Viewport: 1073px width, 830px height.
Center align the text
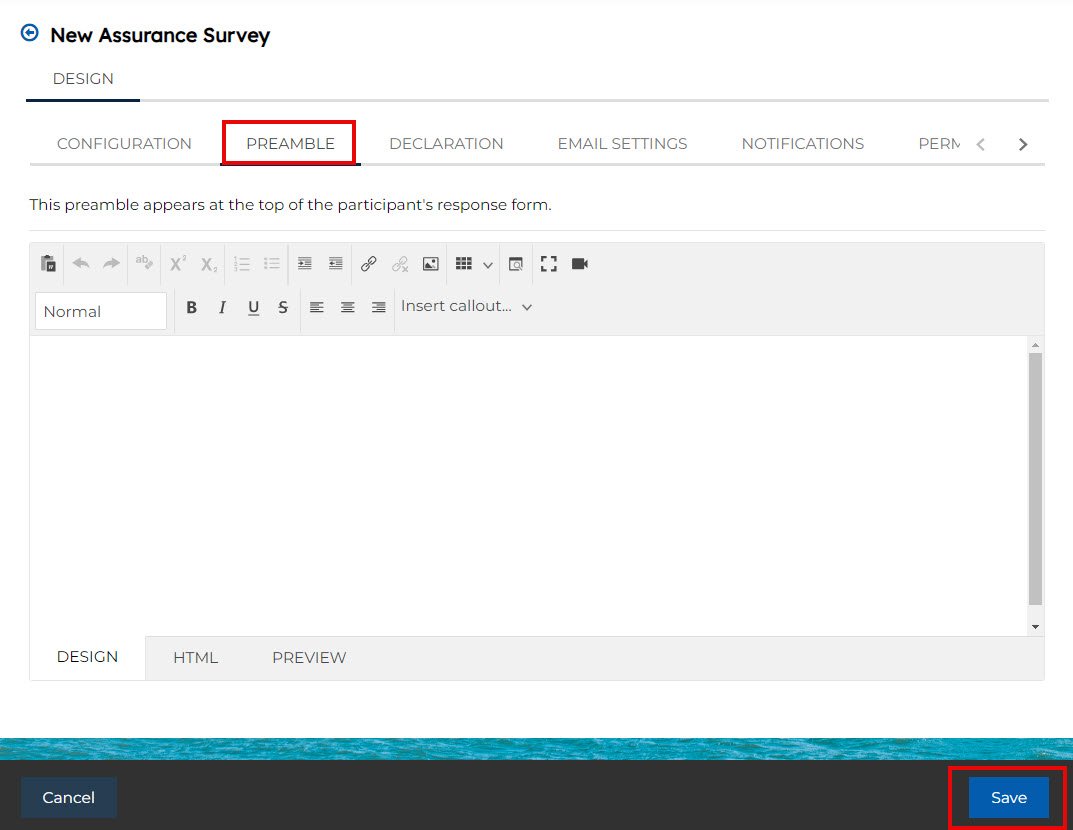point(348,308)
